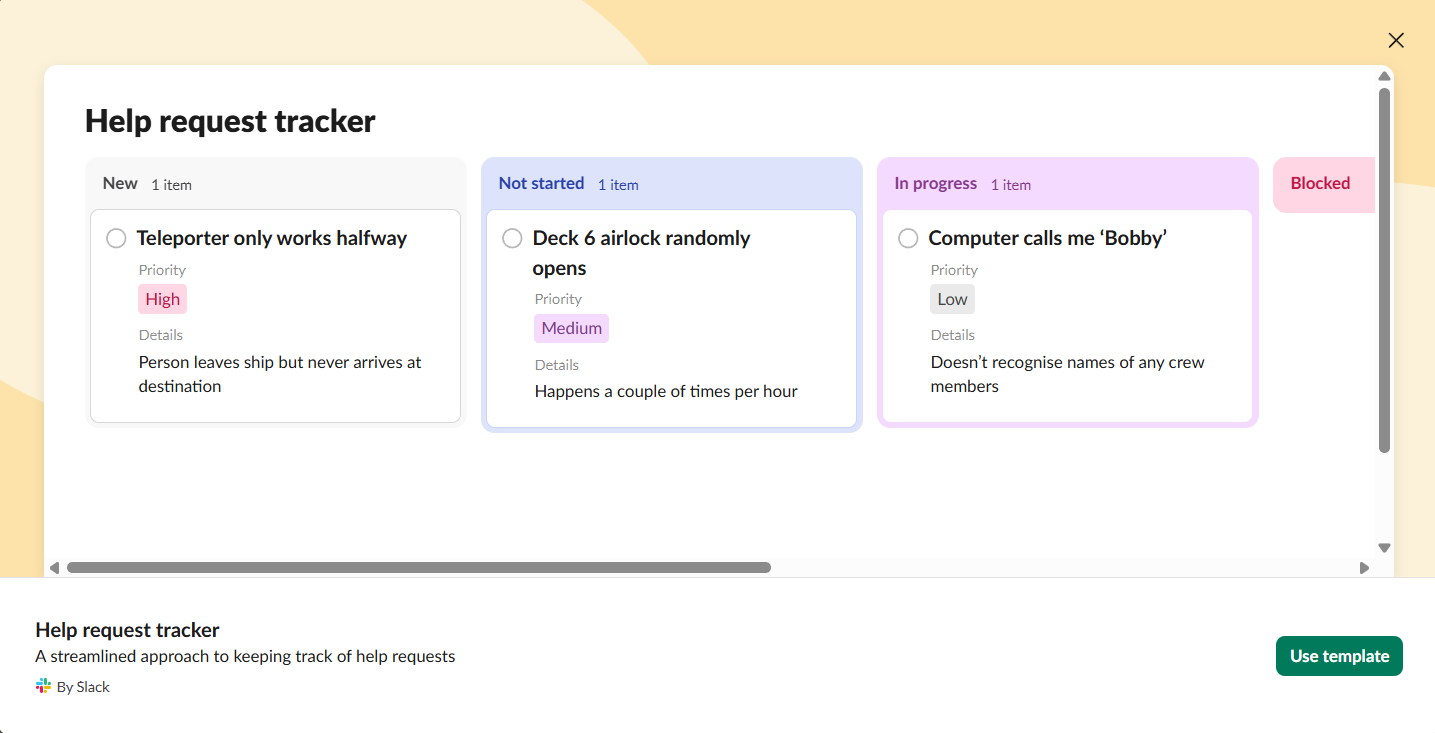Open the New column header

120,183
